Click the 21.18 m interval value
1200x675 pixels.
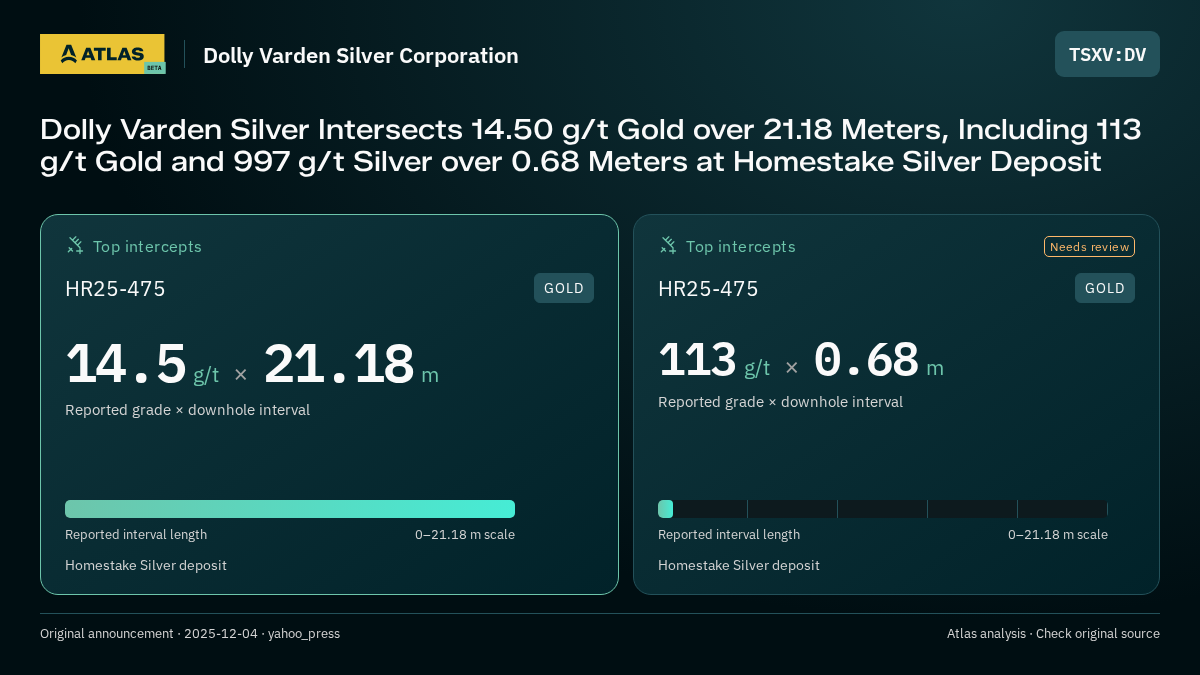pos(351,365)
